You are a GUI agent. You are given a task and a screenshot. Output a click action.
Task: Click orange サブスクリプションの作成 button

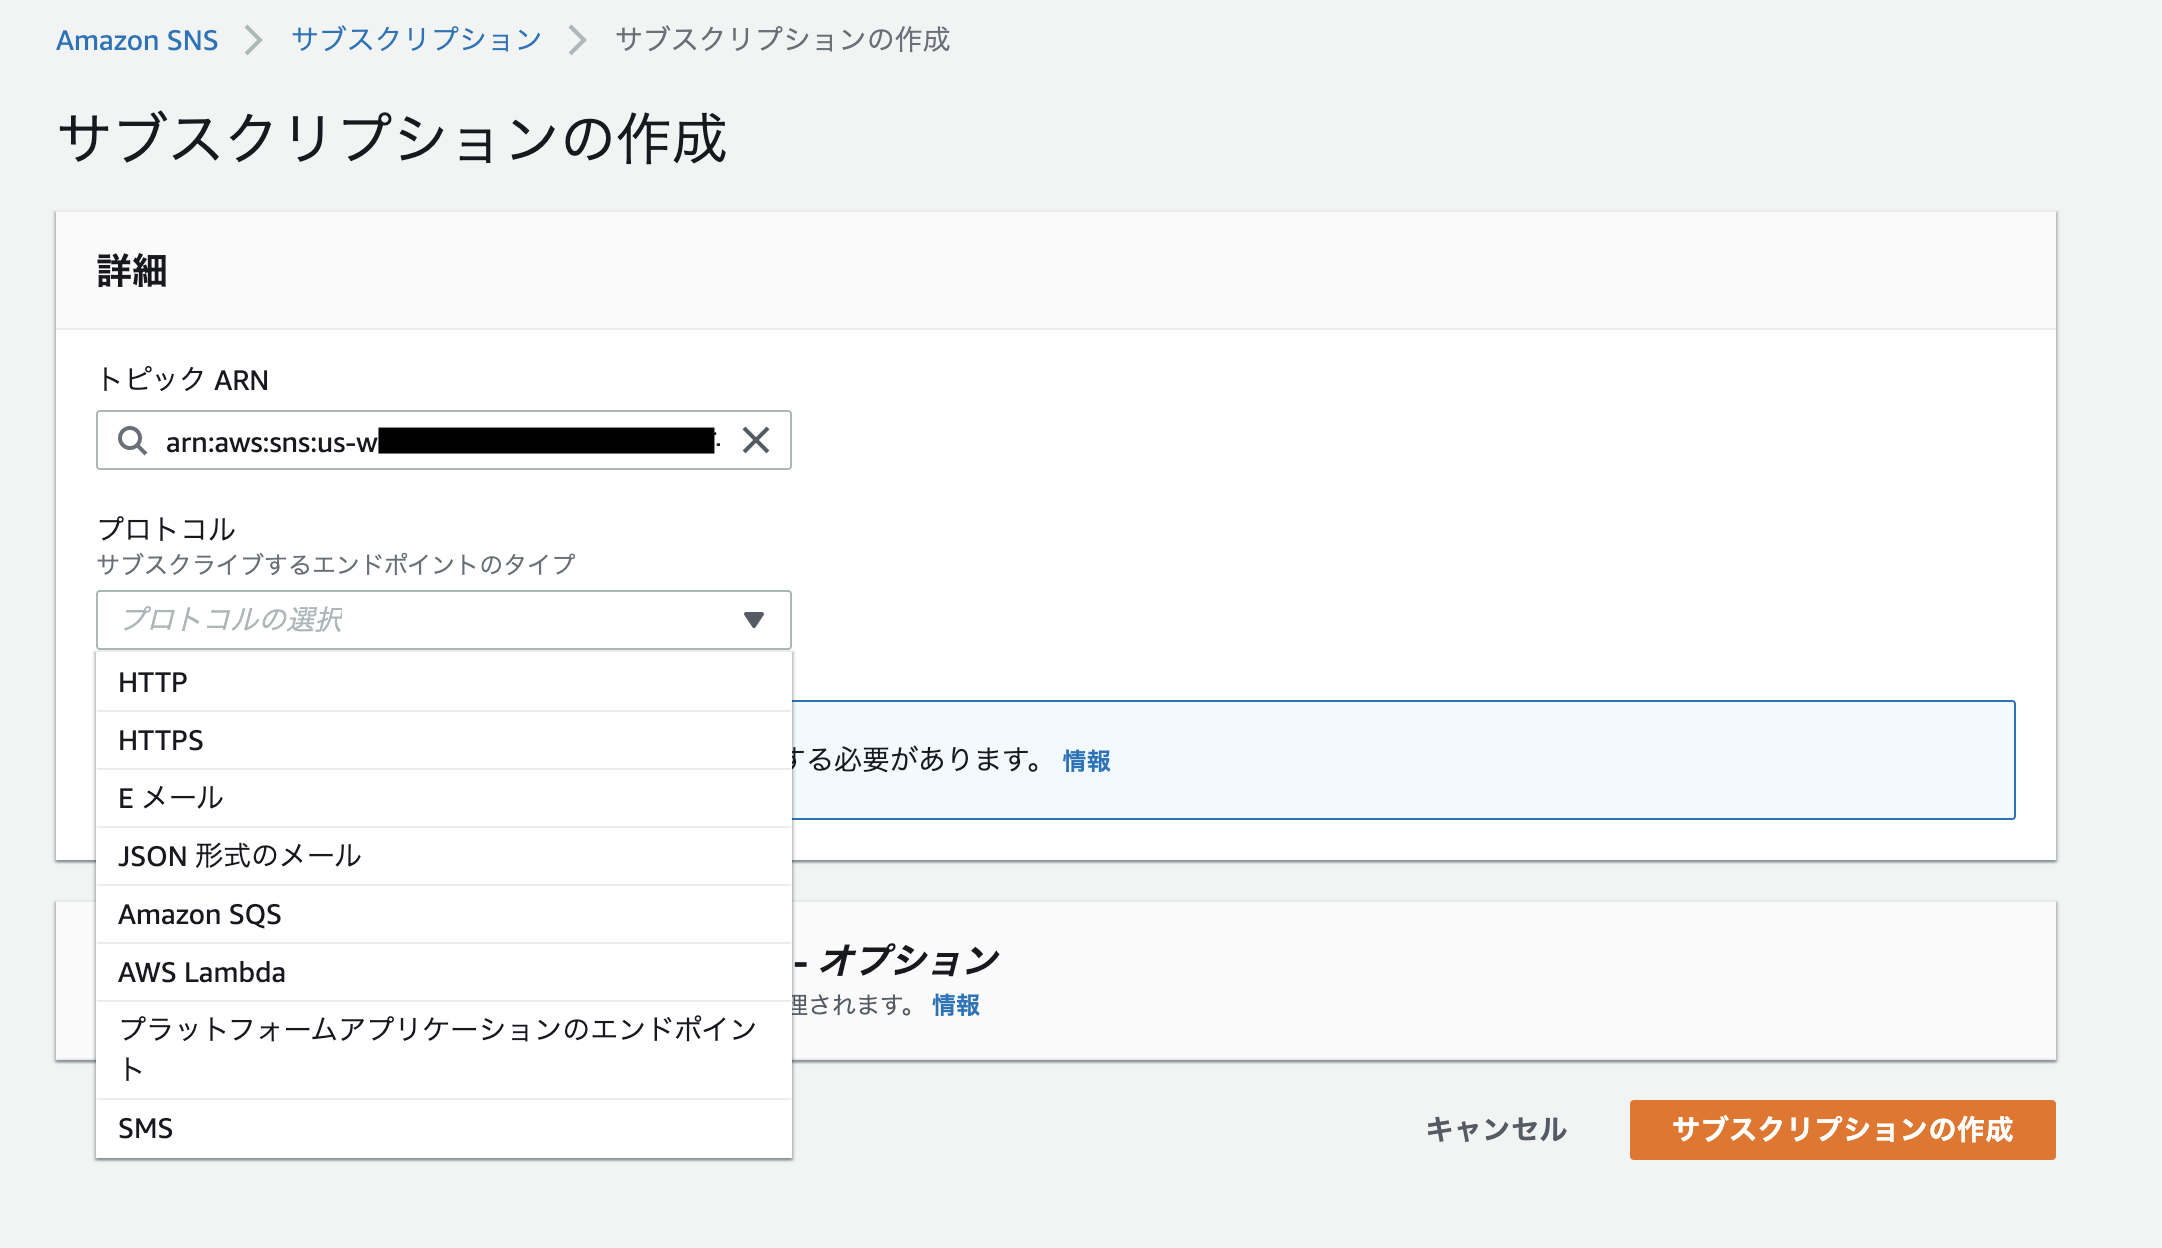pos(1842,1130)
